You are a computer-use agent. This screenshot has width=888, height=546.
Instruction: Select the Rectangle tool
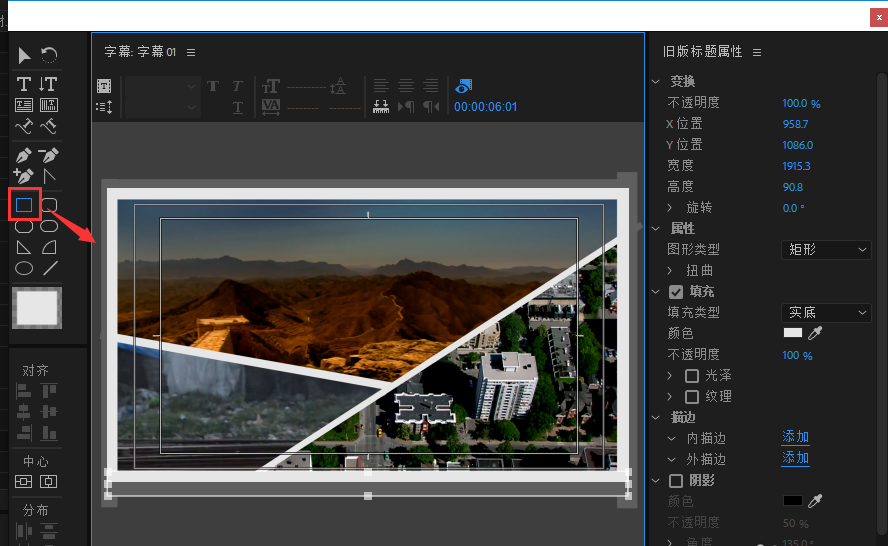pyautogui.click(x=24, y=205)
